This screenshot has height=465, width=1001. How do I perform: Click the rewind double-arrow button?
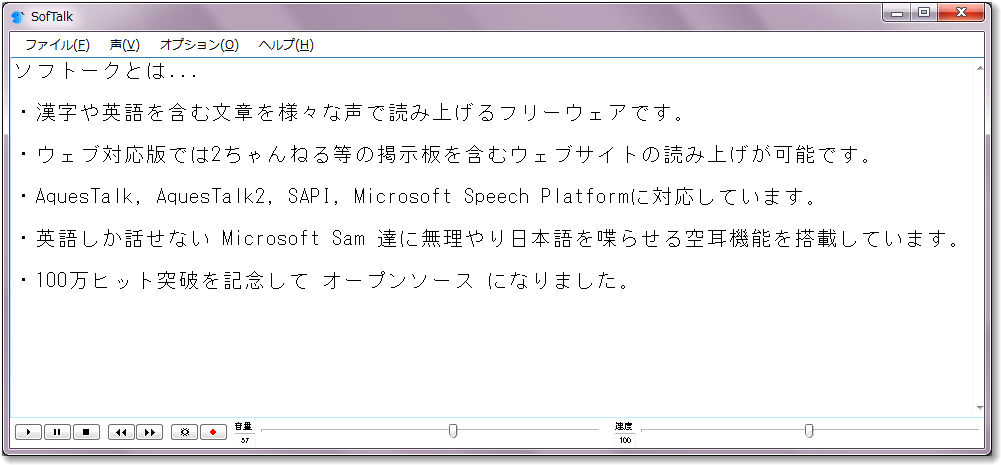click(x=121, y=432)
